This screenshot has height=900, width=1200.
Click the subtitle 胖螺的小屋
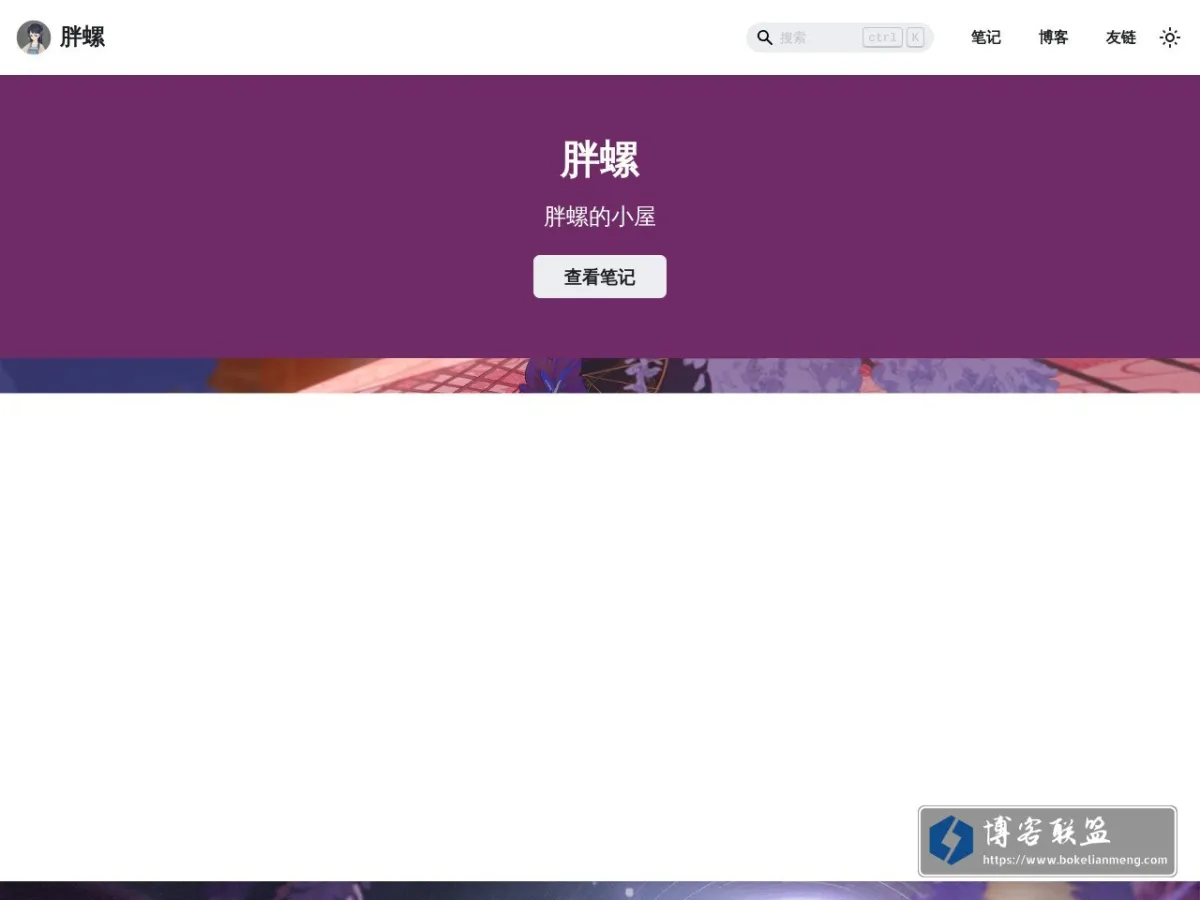click(600, 216)
